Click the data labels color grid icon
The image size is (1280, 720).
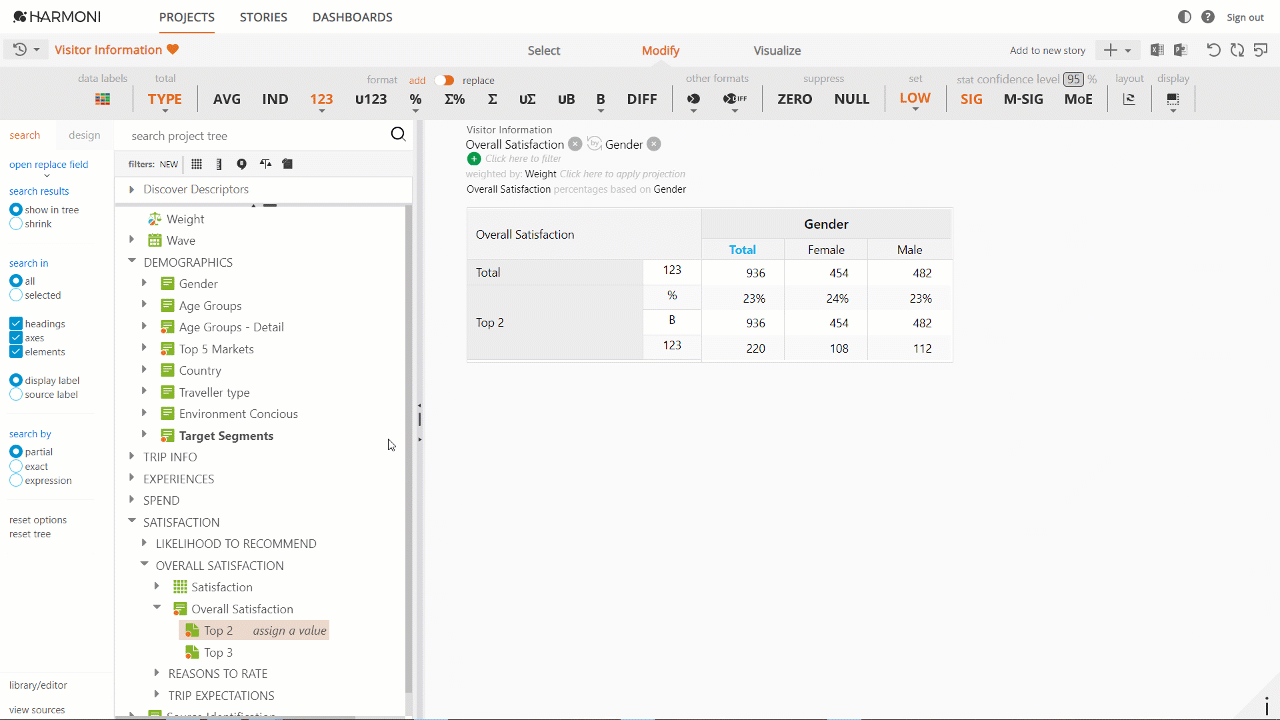(x=102, y=99)
